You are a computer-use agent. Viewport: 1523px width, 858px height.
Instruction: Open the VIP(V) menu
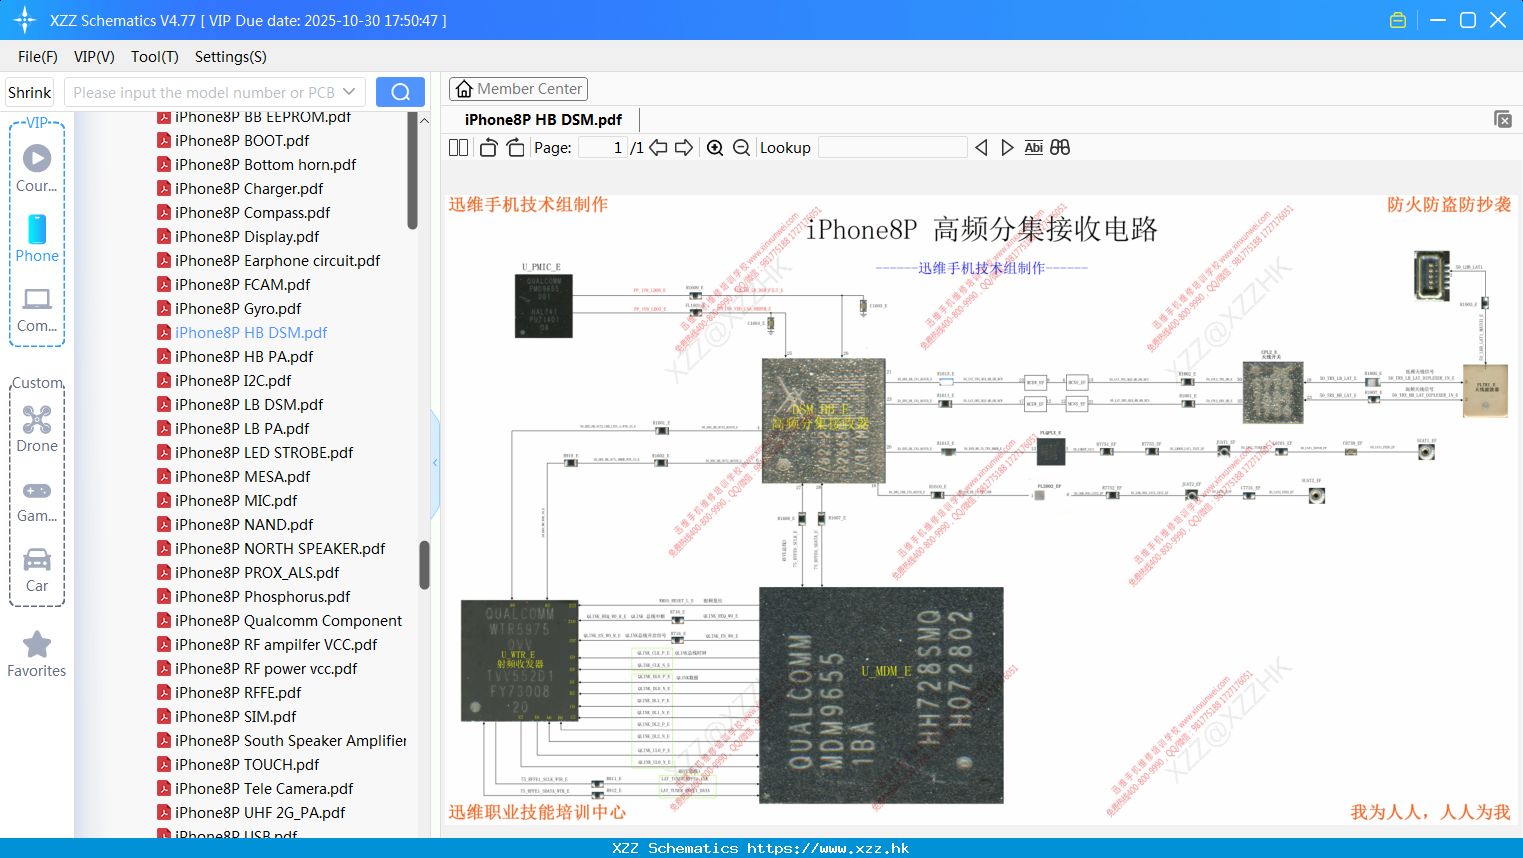(94, 57)
